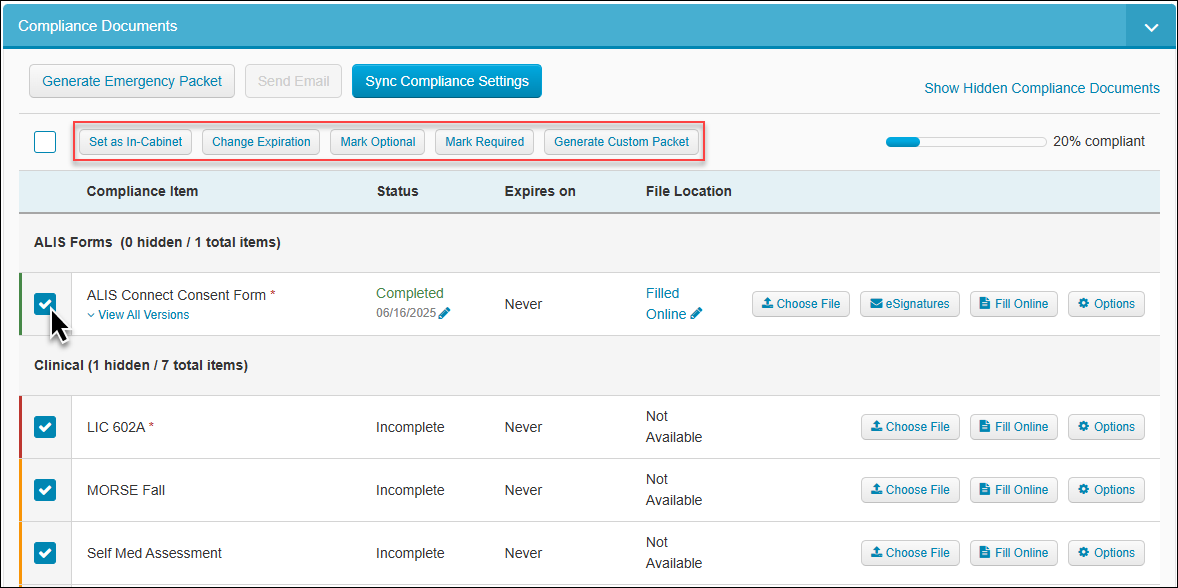Click the Expires on column header
This screenshot has height=588, width=1178.
(540, 191)
